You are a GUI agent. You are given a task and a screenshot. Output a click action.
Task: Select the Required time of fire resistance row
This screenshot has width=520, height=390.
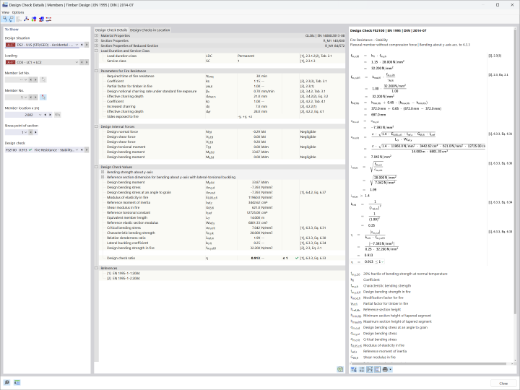[222, 76]
